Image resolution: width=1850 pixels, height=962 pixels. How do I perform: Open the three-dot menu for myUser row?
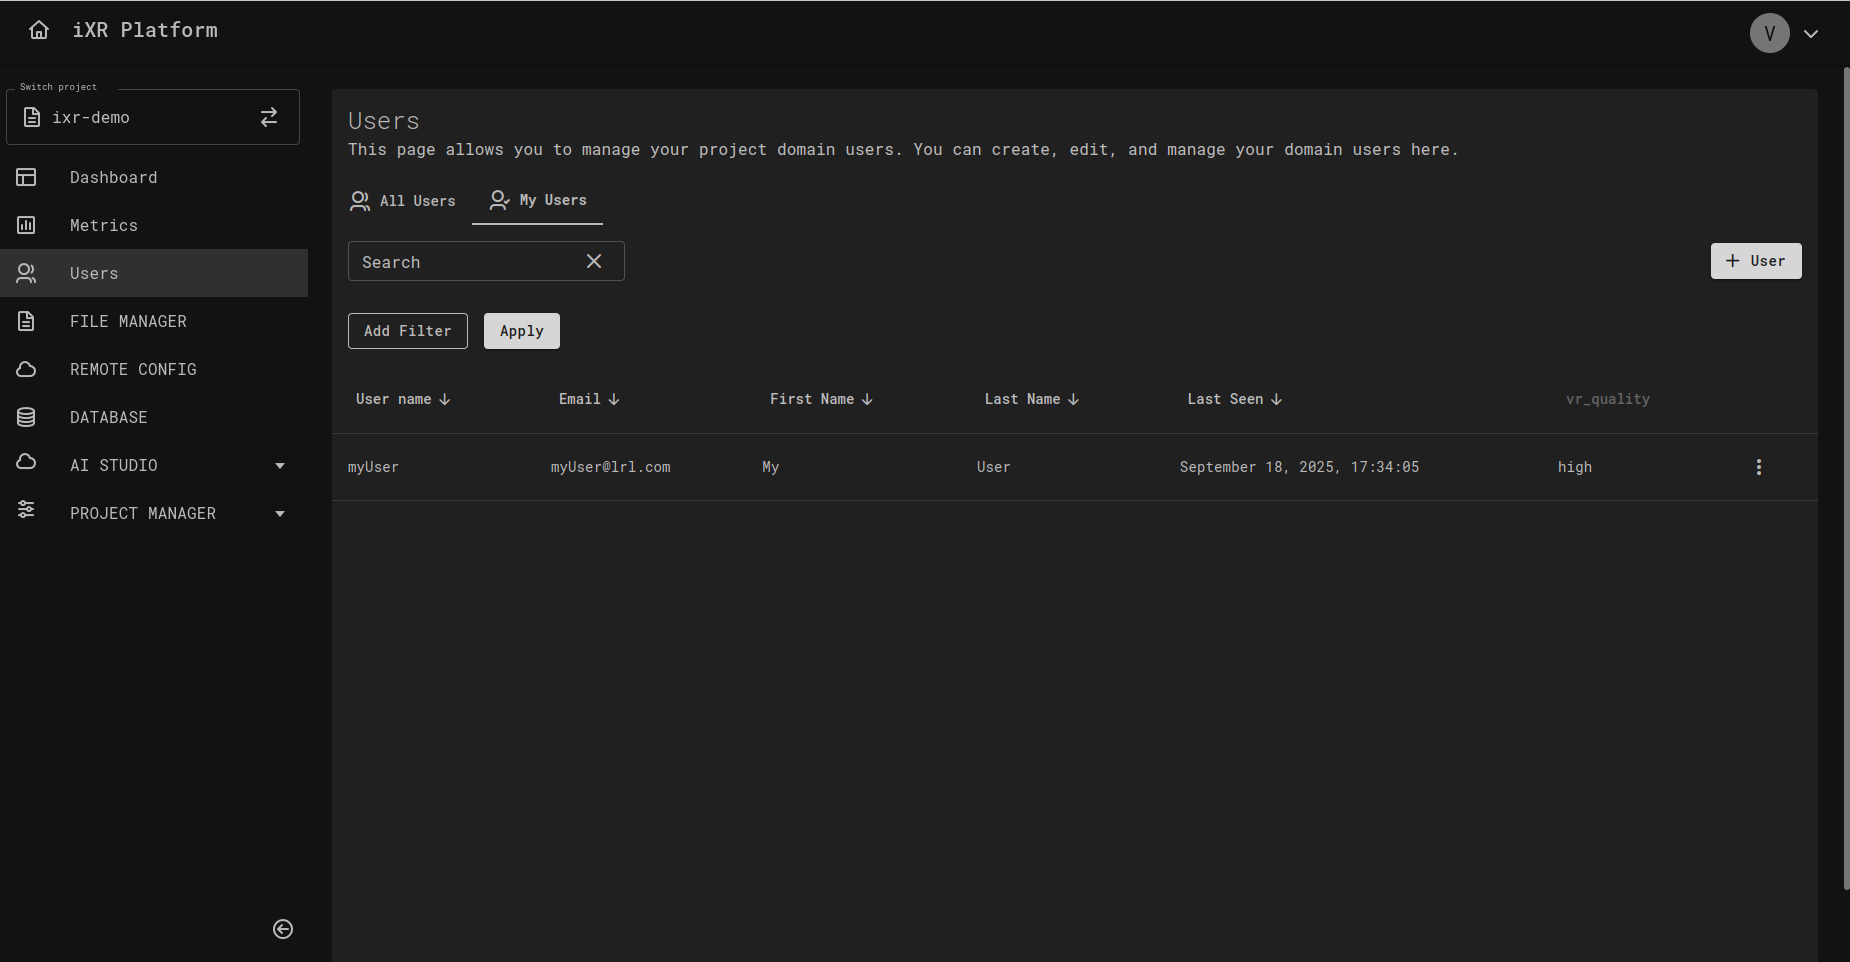click(1759, 467)
